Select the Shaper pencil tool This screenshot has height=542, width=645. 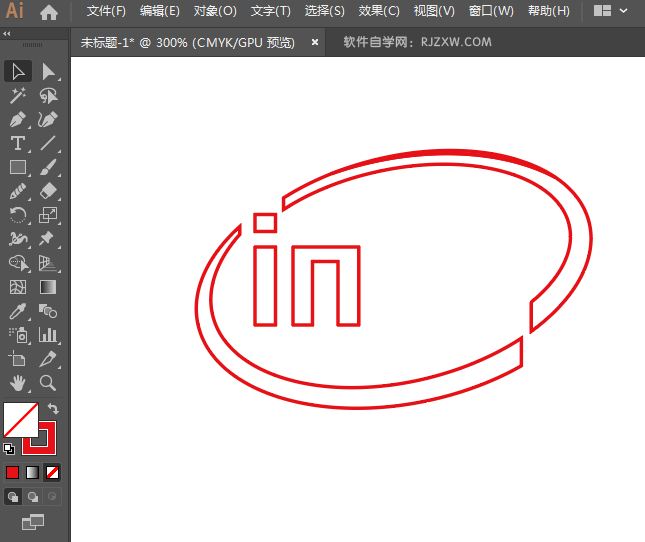18,191
